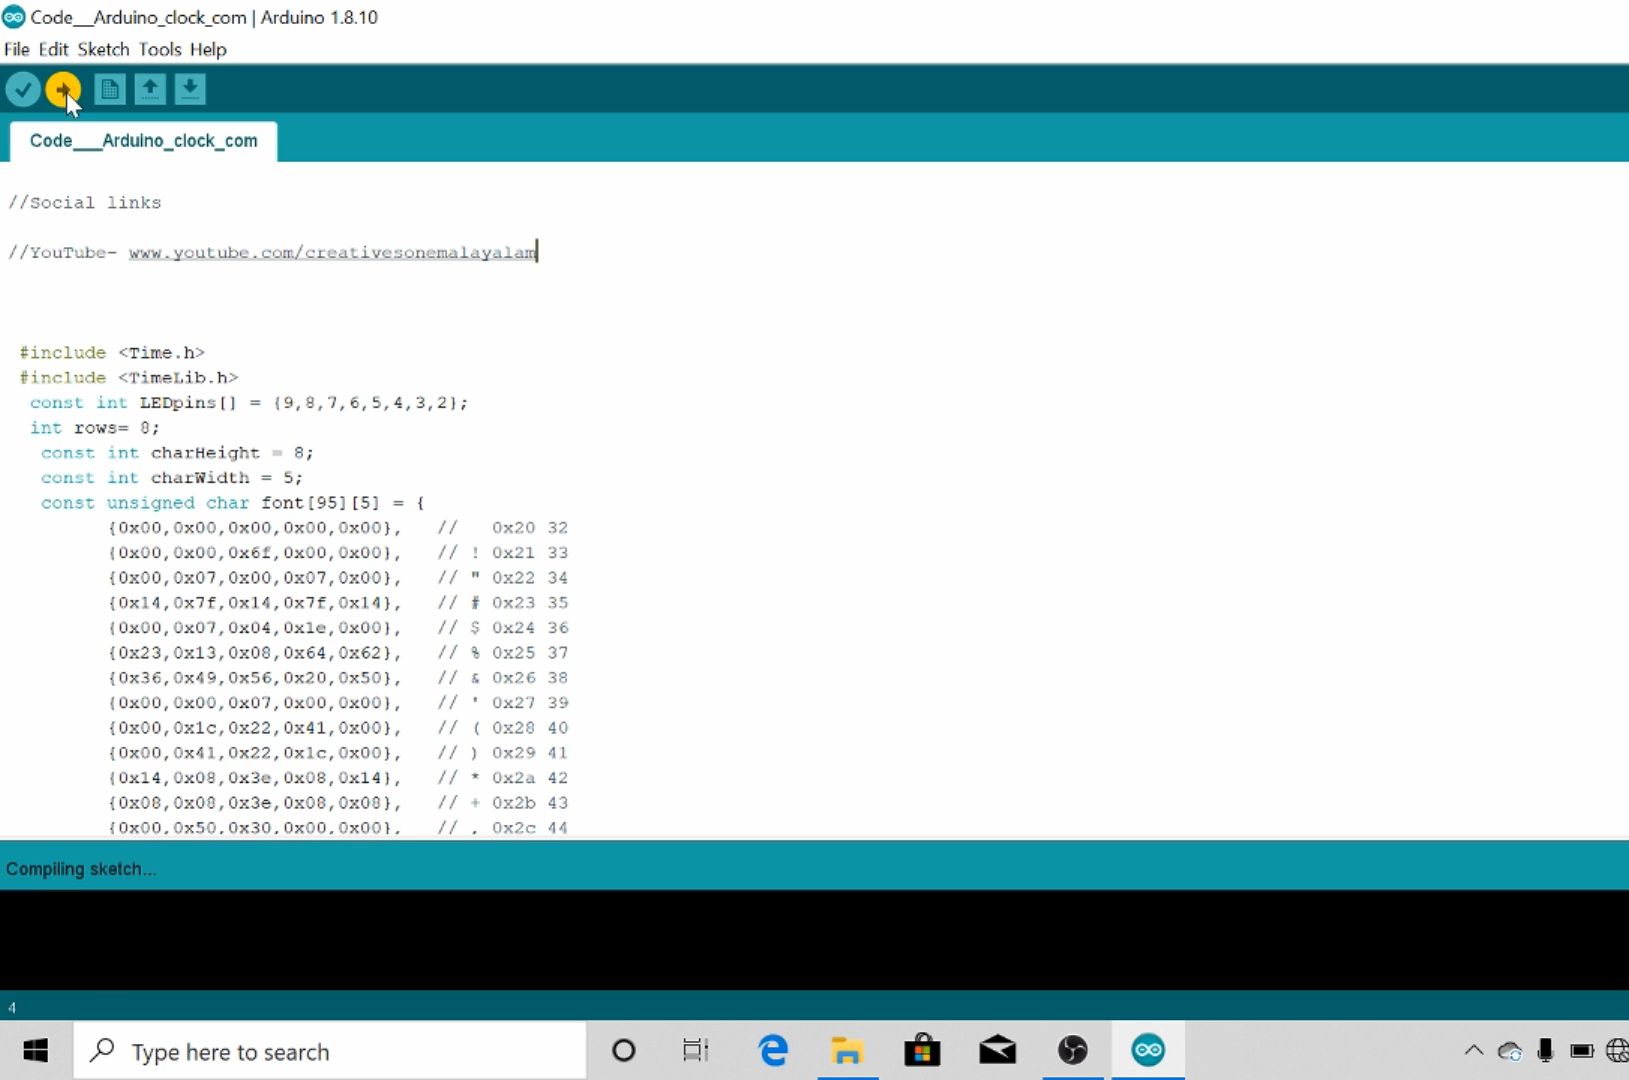Create a new sketch with the New icon

click(x=109, y=89)
